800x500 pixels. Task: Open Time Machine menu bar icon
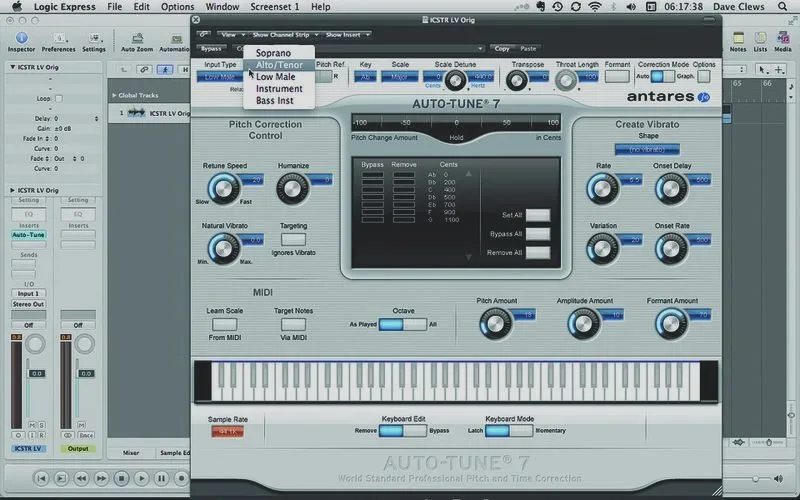pos(558,7)
